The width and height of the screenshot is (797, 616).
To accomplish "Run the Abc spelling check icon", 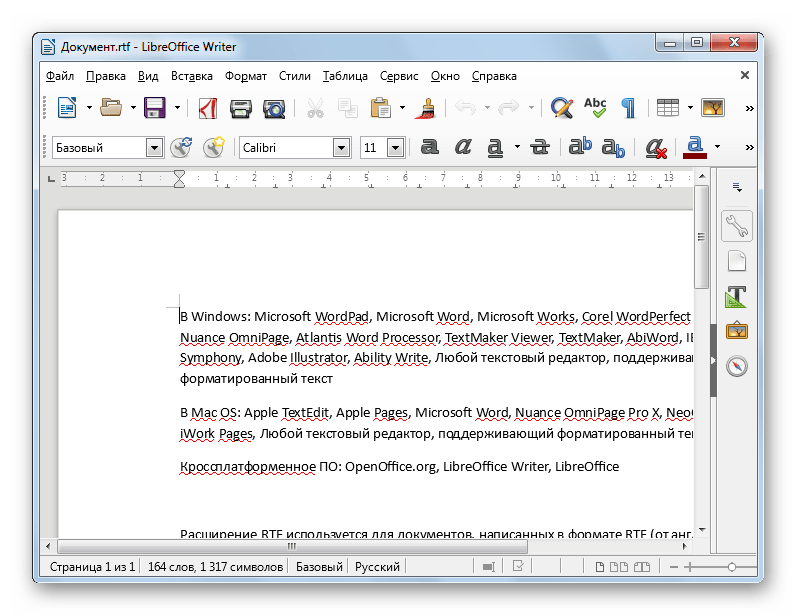I will (595, 108).
